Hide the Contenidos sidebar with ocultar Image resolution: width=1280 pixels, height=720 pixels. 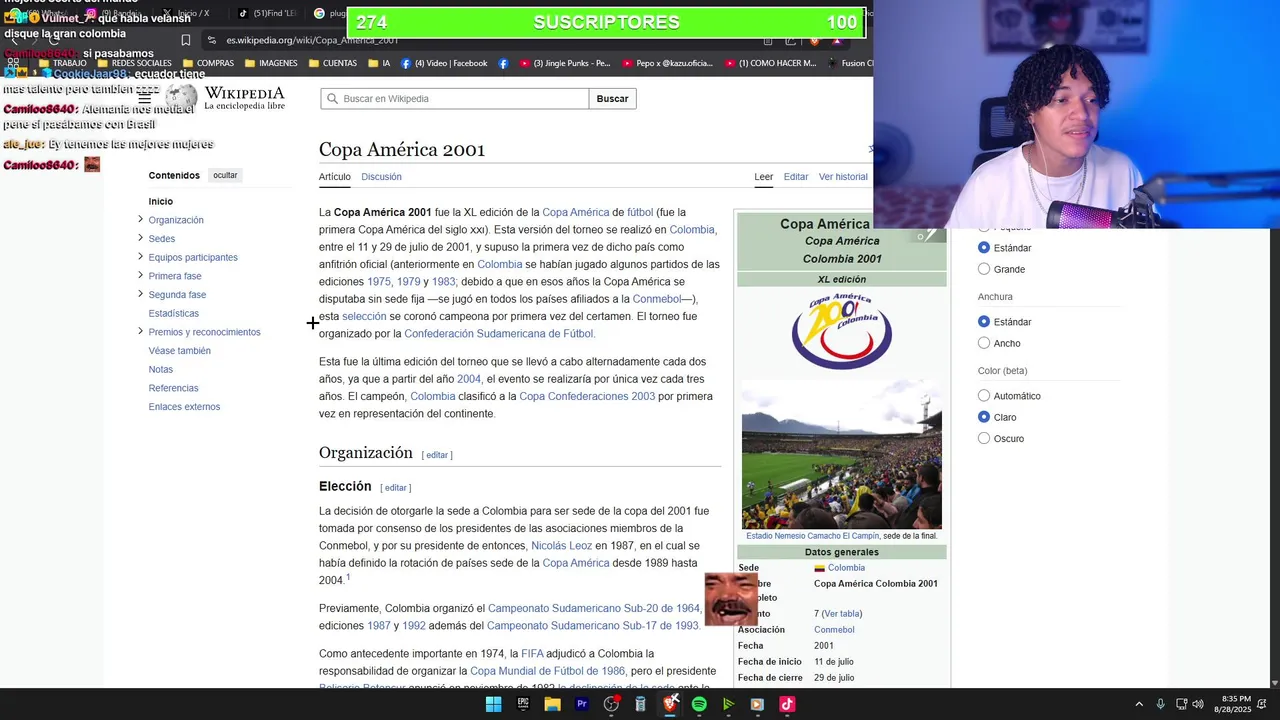click(x=225, y=175)
